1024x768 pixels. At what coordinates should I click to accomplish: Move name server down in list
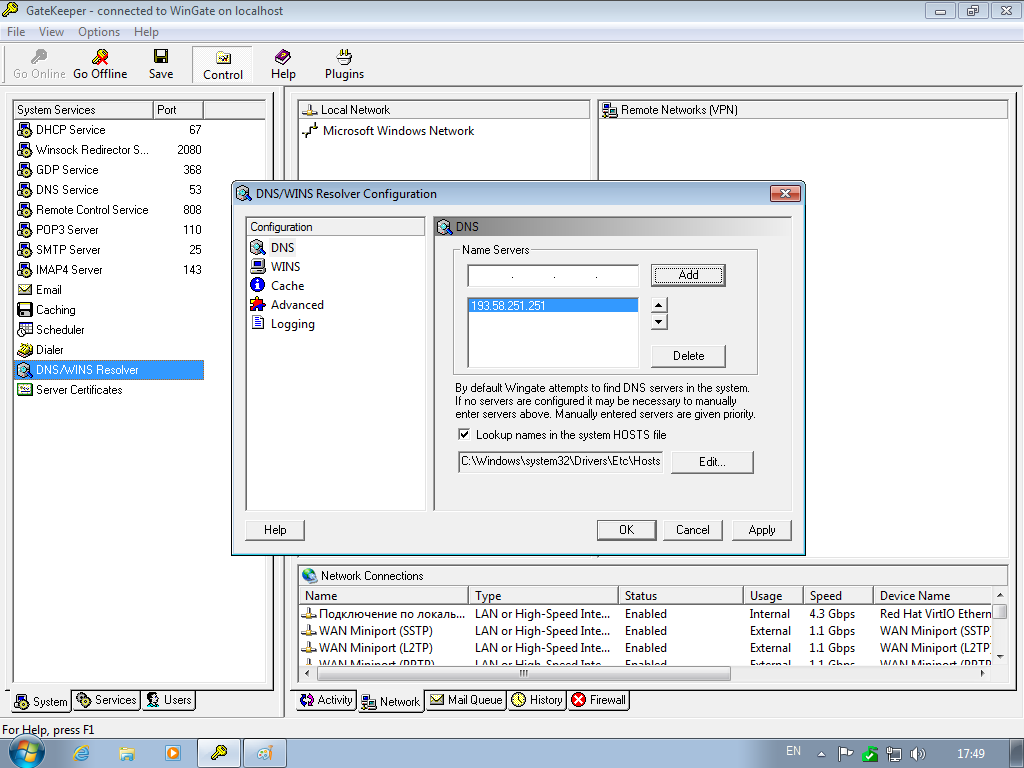click(659, 321)
